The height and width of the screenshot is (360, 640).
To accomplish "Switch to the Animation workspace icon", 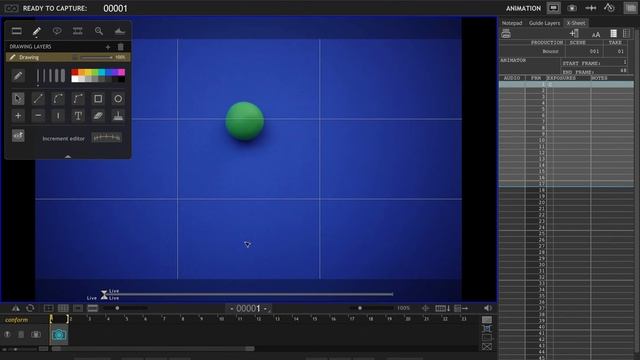I will (x=553, y=8).
